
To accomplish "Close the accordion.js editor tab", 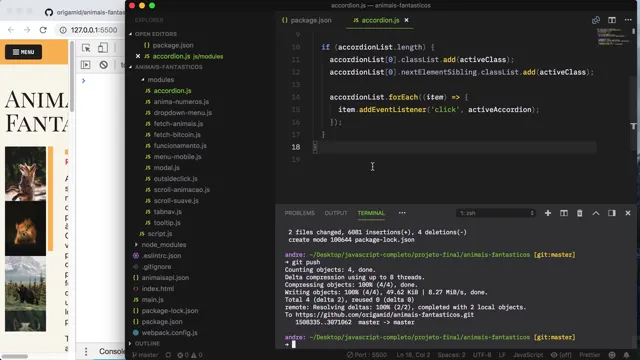I will point(407,20).
